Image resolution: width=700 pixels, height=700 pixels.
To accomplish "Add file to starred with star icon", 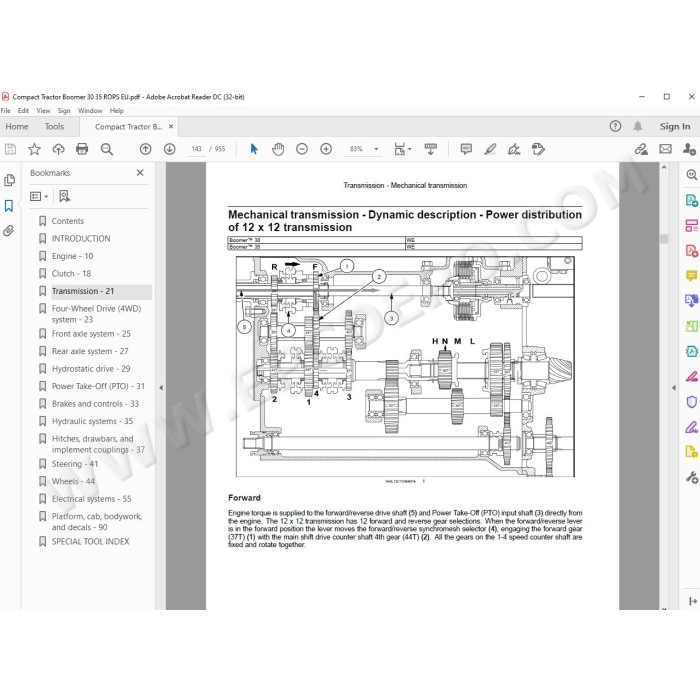I will point(34,149).
